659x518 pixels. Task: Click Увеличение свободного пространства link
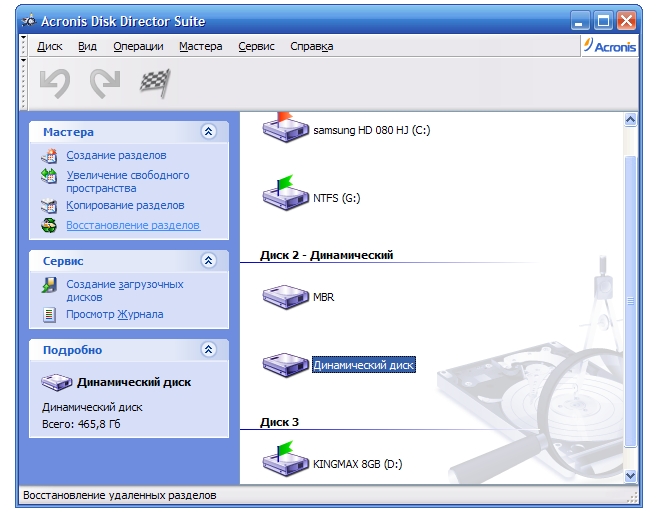point(128,181)
